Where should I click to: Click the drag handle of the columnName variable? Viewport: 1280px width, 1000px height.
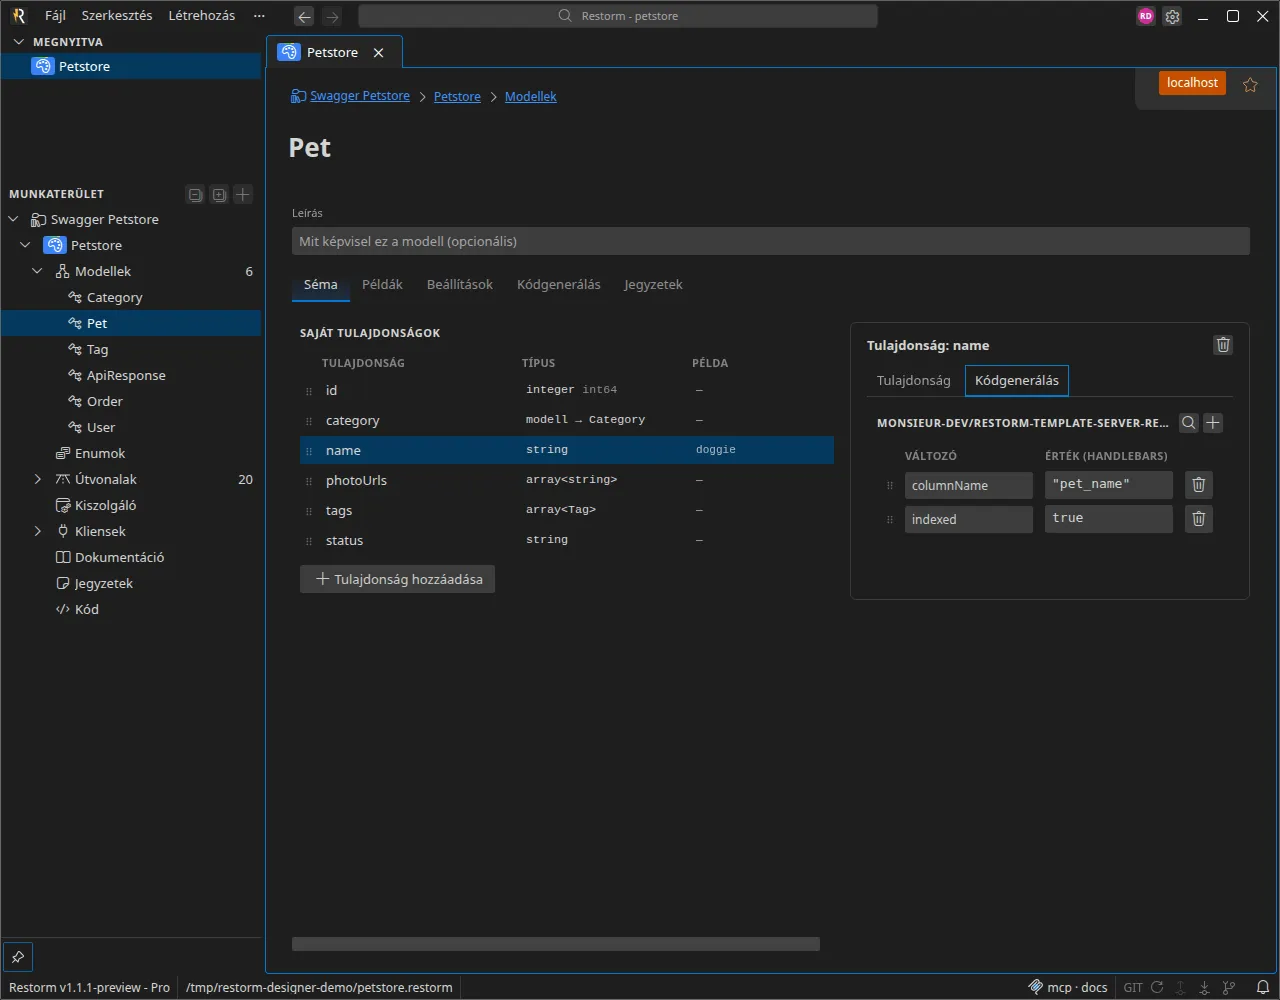coord(890,486)
